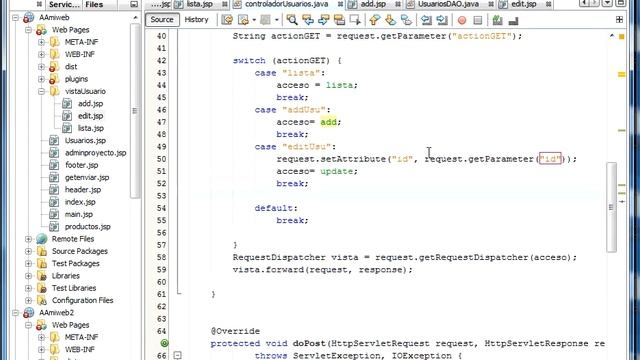Uncomment selected lines icon

(x=513, y=20)
